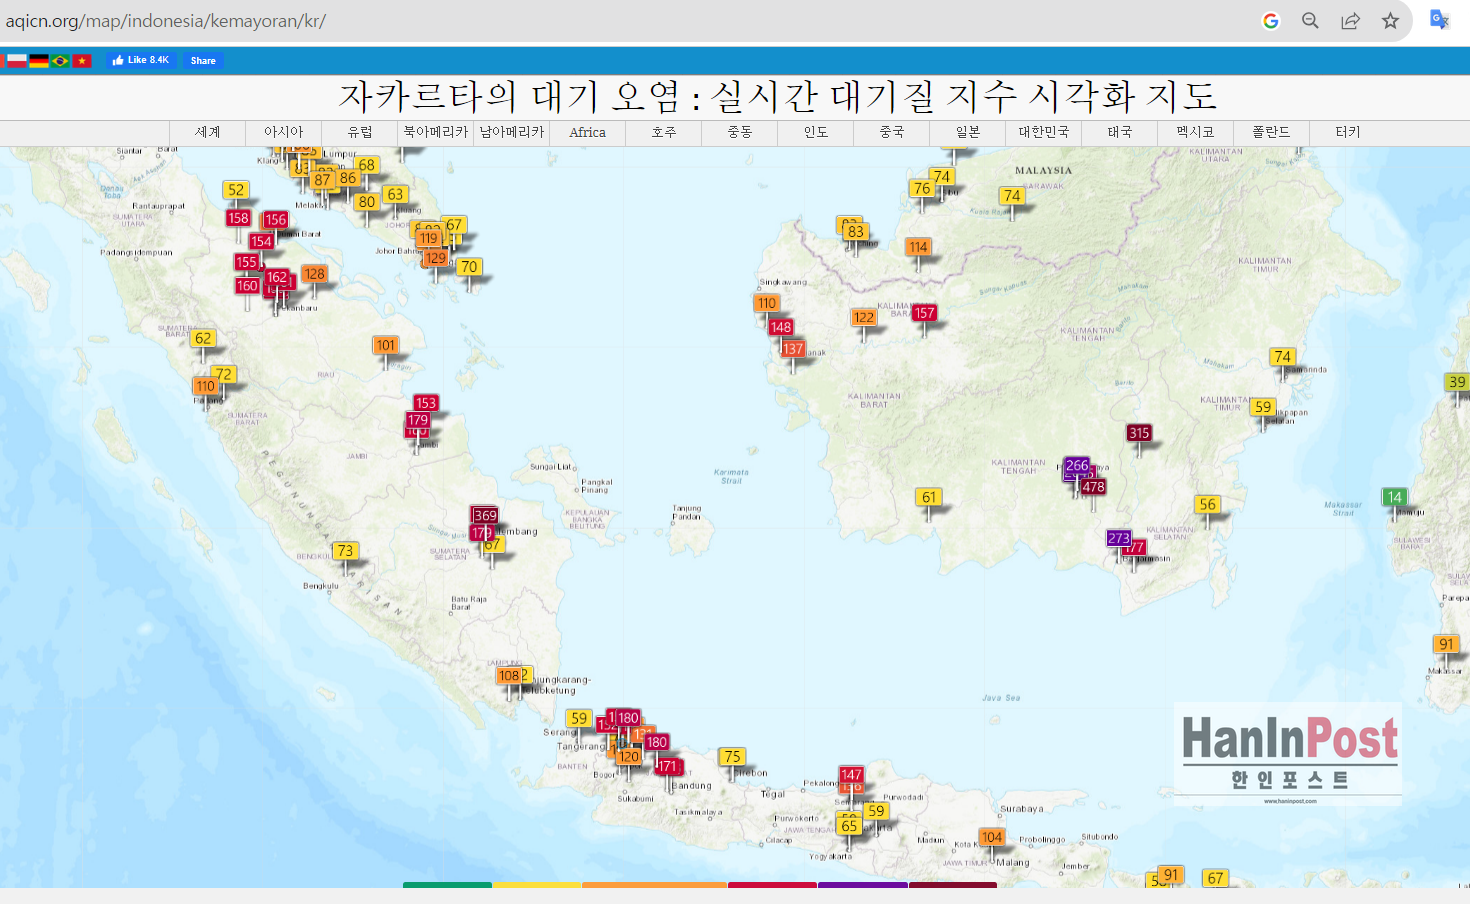
Task: Switch language via the German flag
Action: tap(39, 61)
